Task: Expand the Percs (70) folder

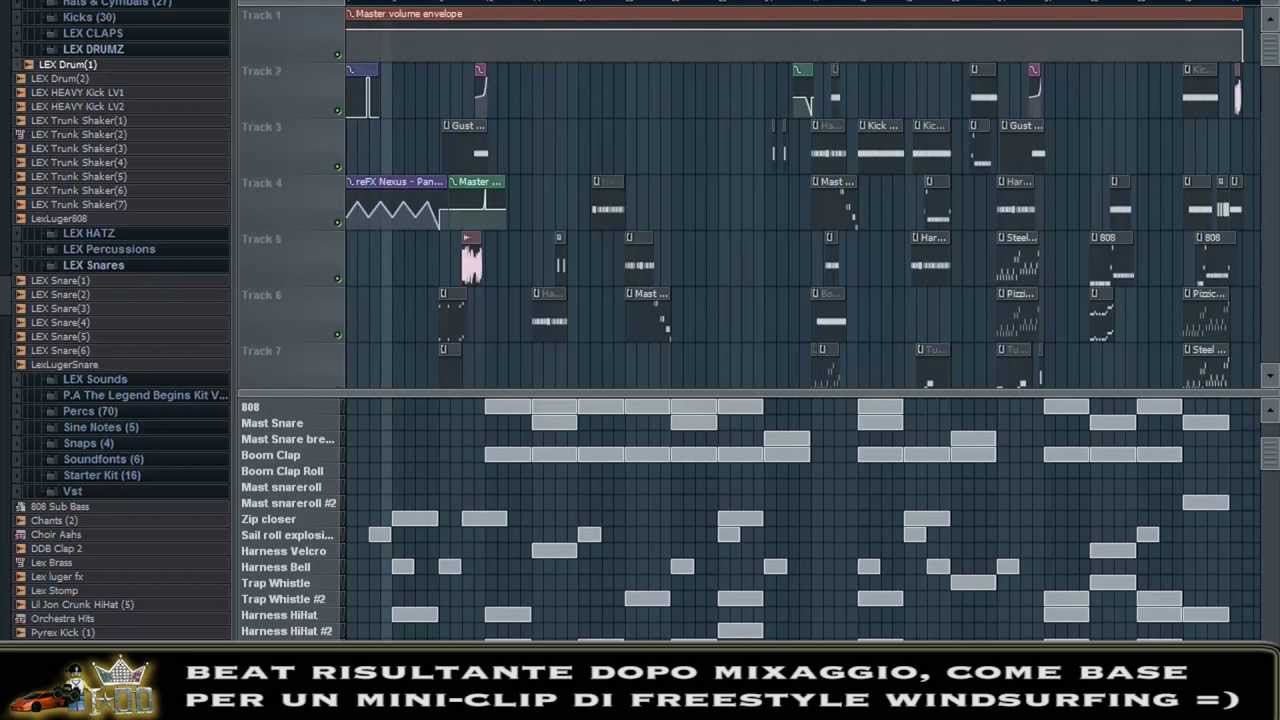Action: 51,411
